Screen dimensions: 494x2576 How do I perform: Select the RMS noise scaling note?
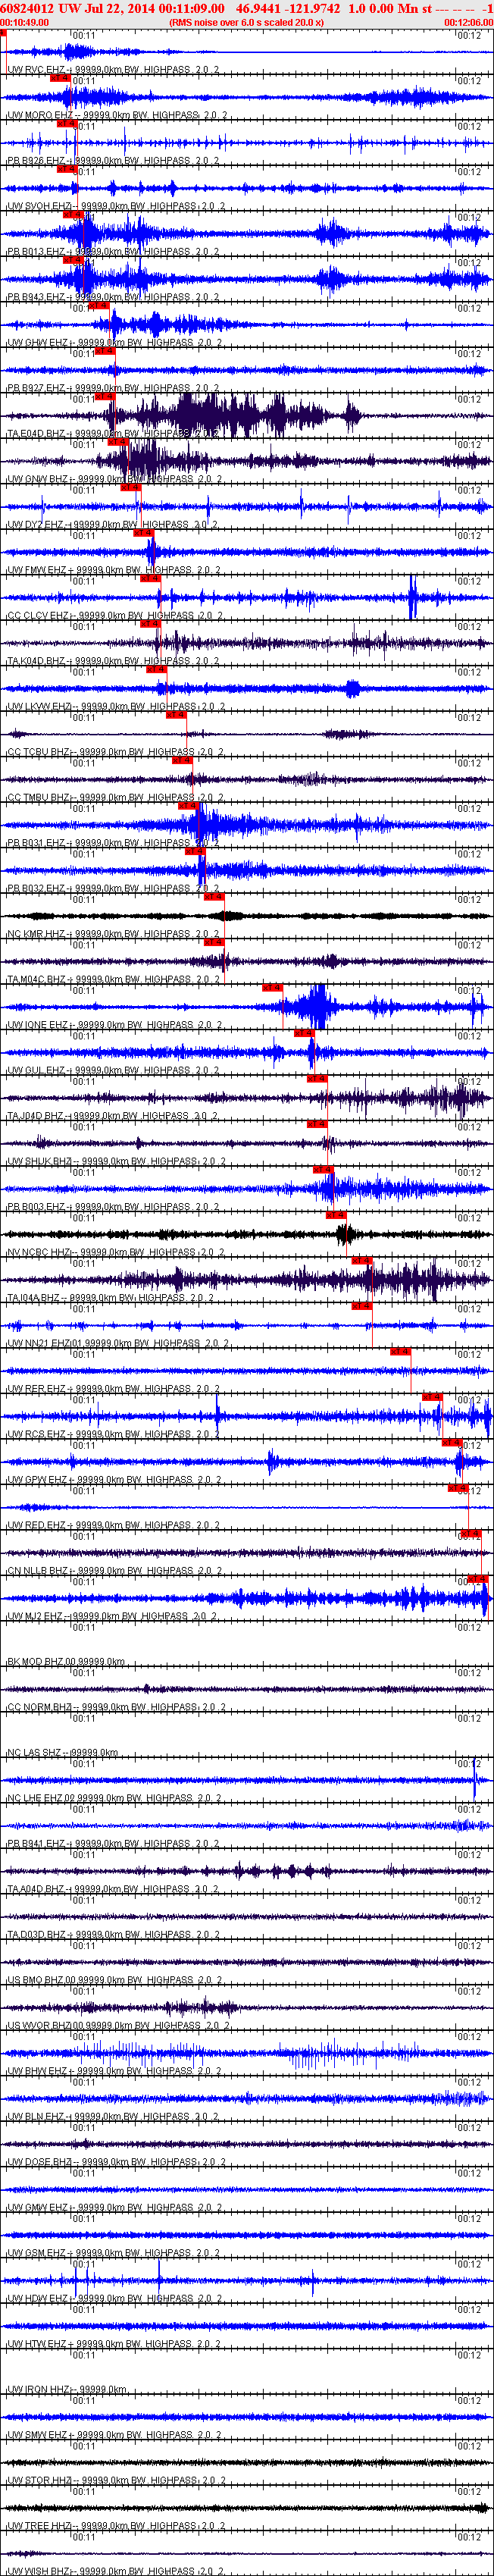pyautogui.click(x=246, y=21)
